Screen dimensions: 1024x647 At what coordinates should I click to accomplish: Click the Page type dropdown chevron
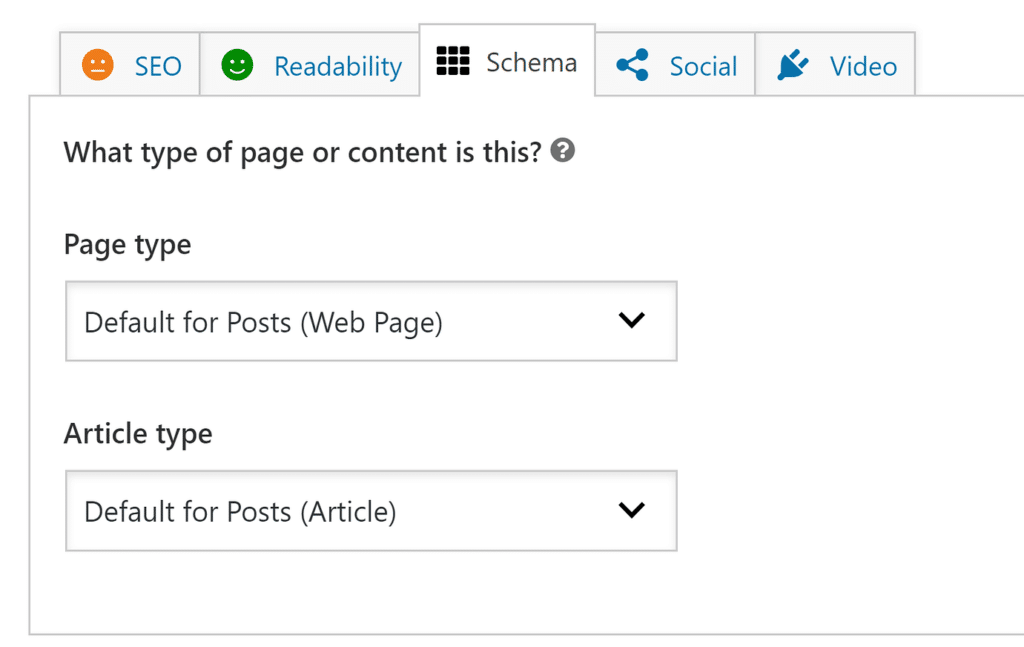(631, 321)
